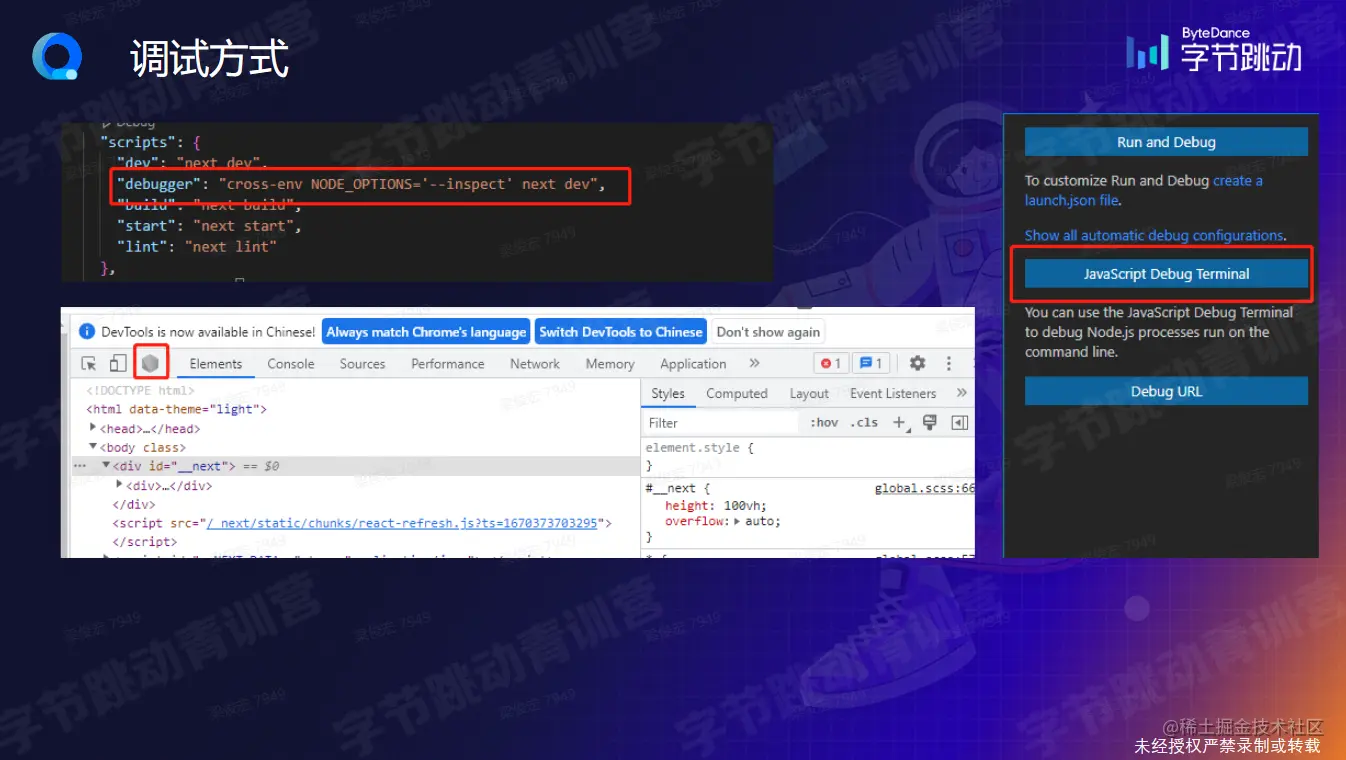The height and width of the screenshot is (760, 1346).
Task: Click the JavaScript Debug Terminal button
Action: pyautogui.click(x=1166, y=274)
